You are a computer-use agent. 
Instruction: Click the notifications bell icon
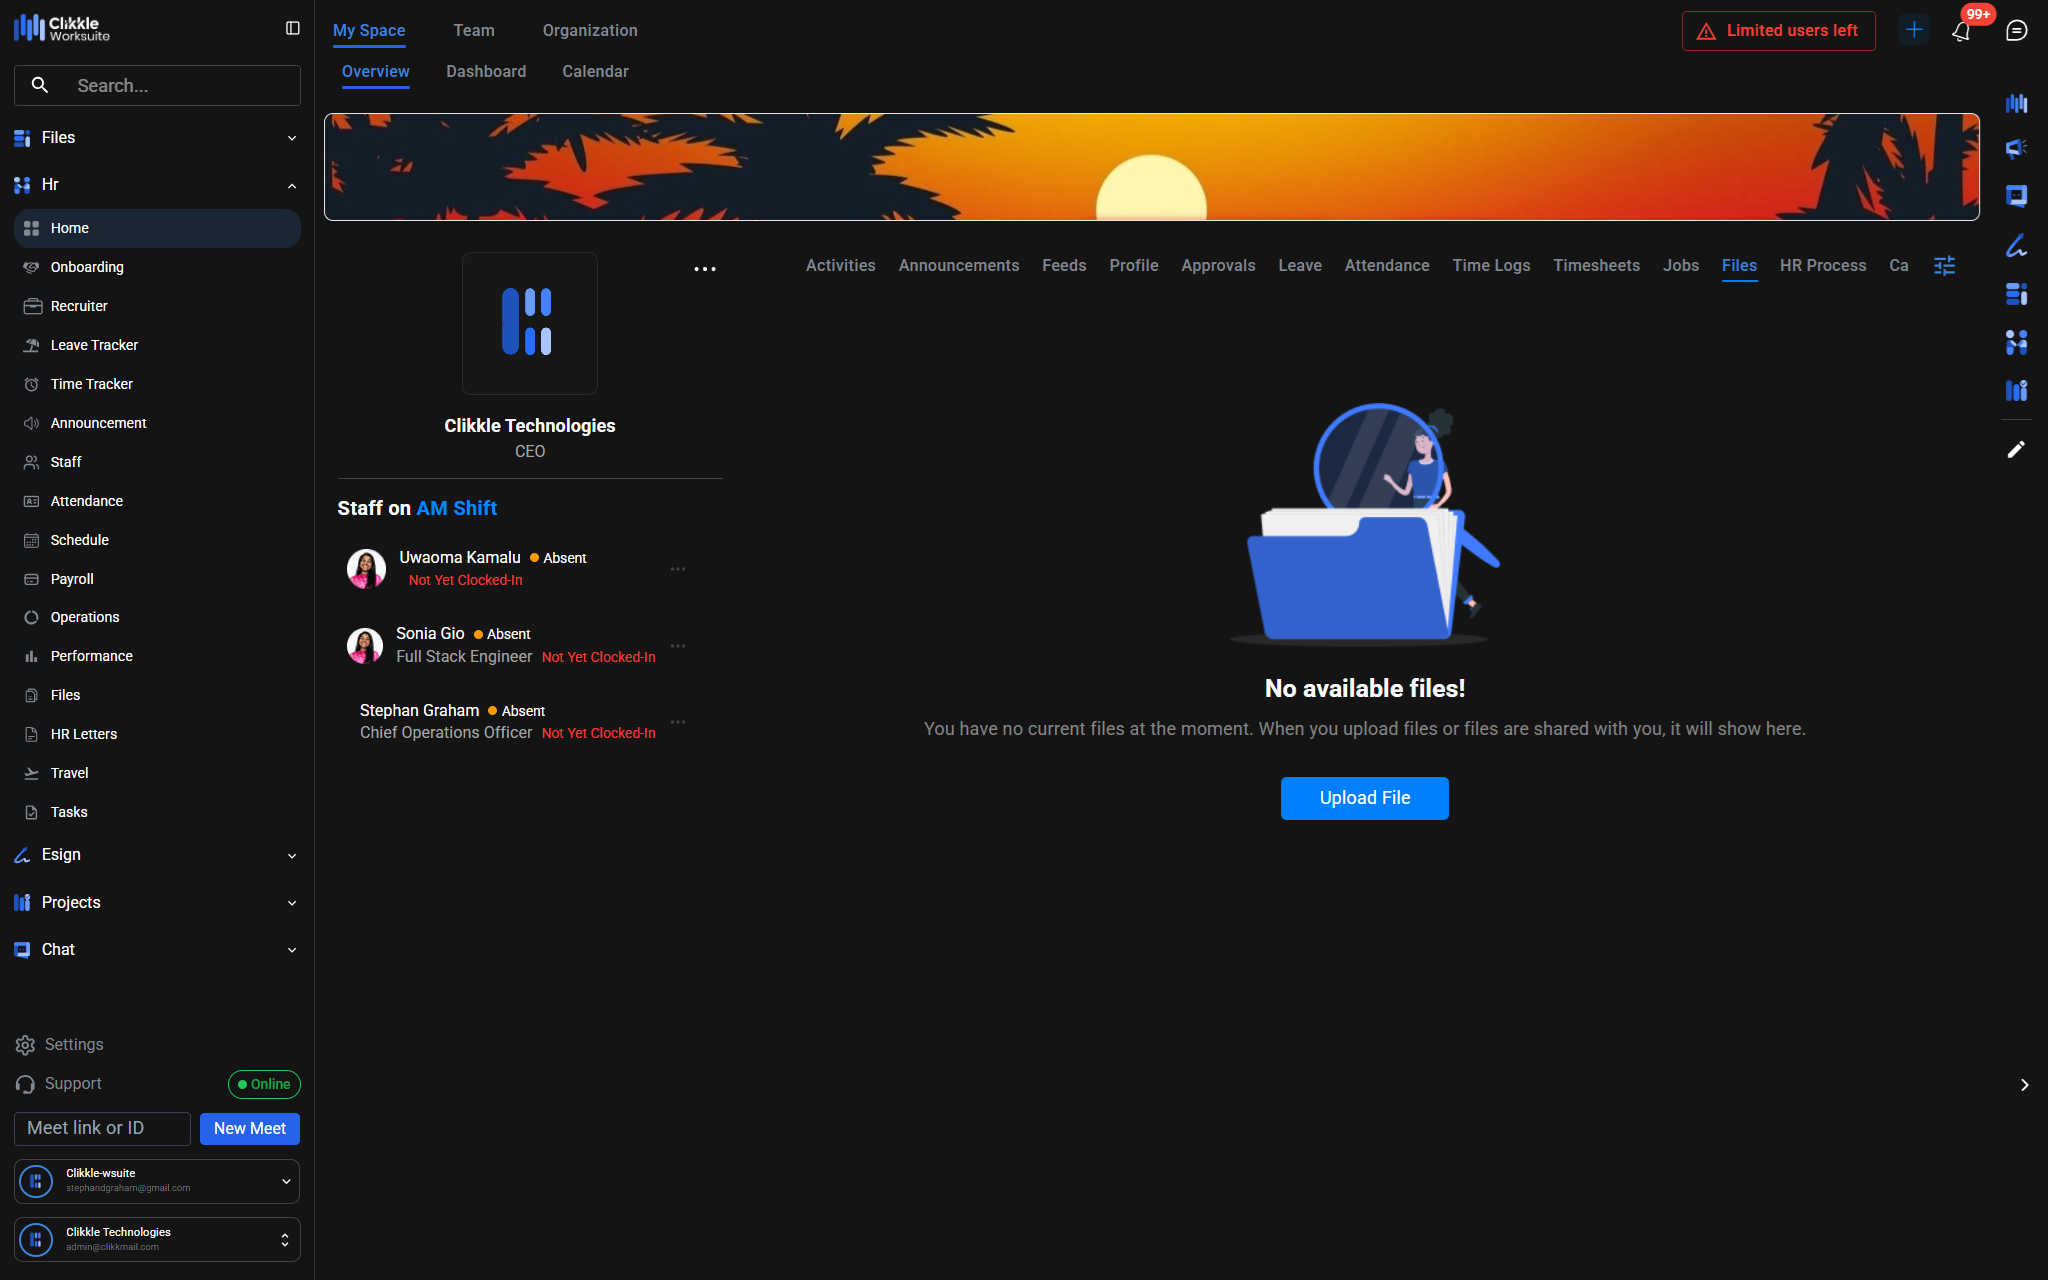[1961, 31]
